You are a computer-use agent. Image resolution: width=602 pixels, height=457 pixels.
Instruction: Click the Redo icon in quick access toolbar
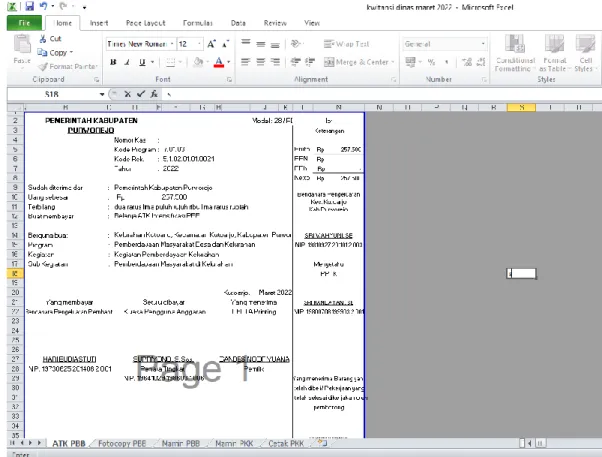(x=63, y=6)
